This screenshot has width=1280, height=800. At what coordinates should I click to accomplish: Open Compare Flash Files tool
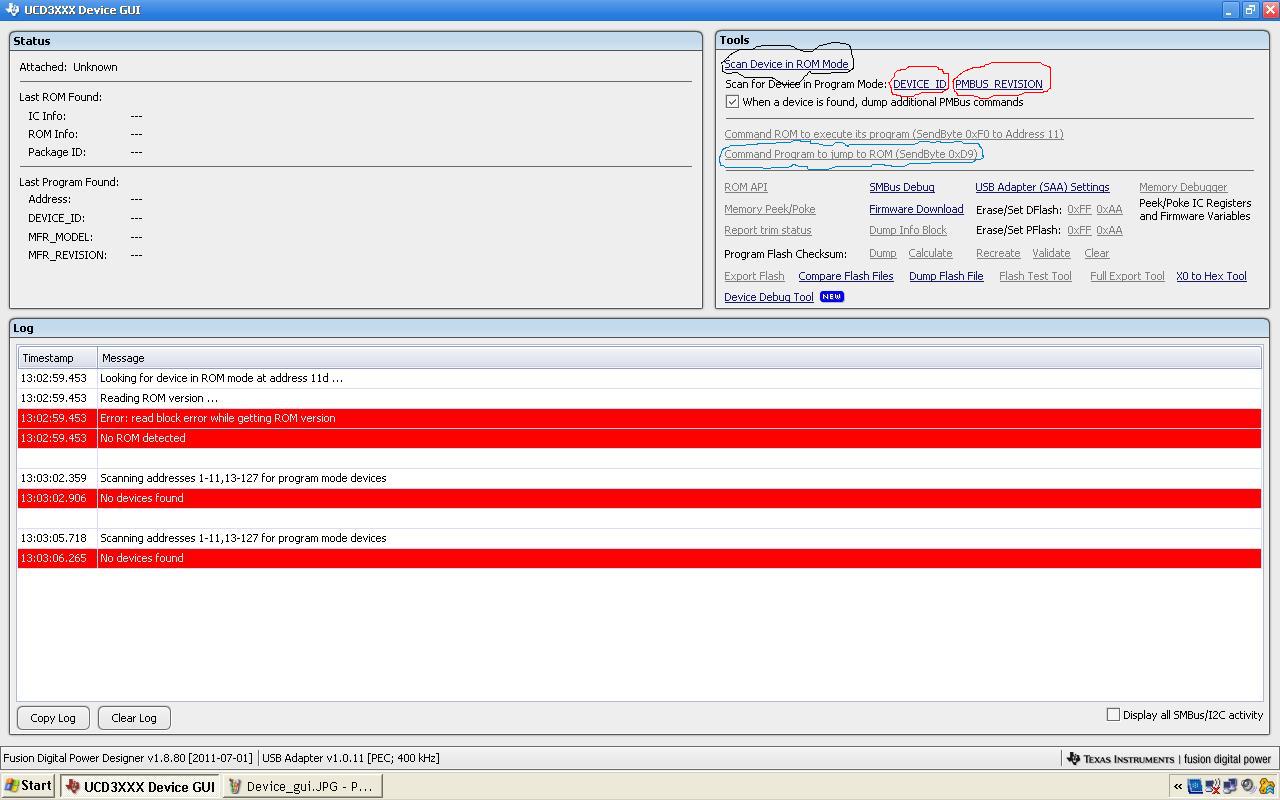845,276
